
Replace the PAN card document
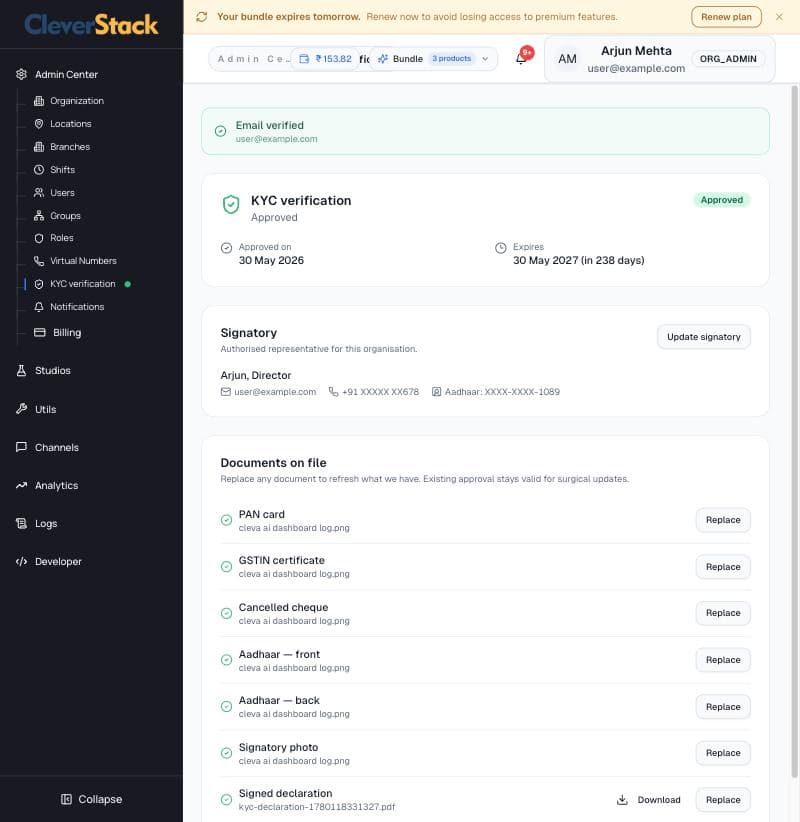pos(723,520)
